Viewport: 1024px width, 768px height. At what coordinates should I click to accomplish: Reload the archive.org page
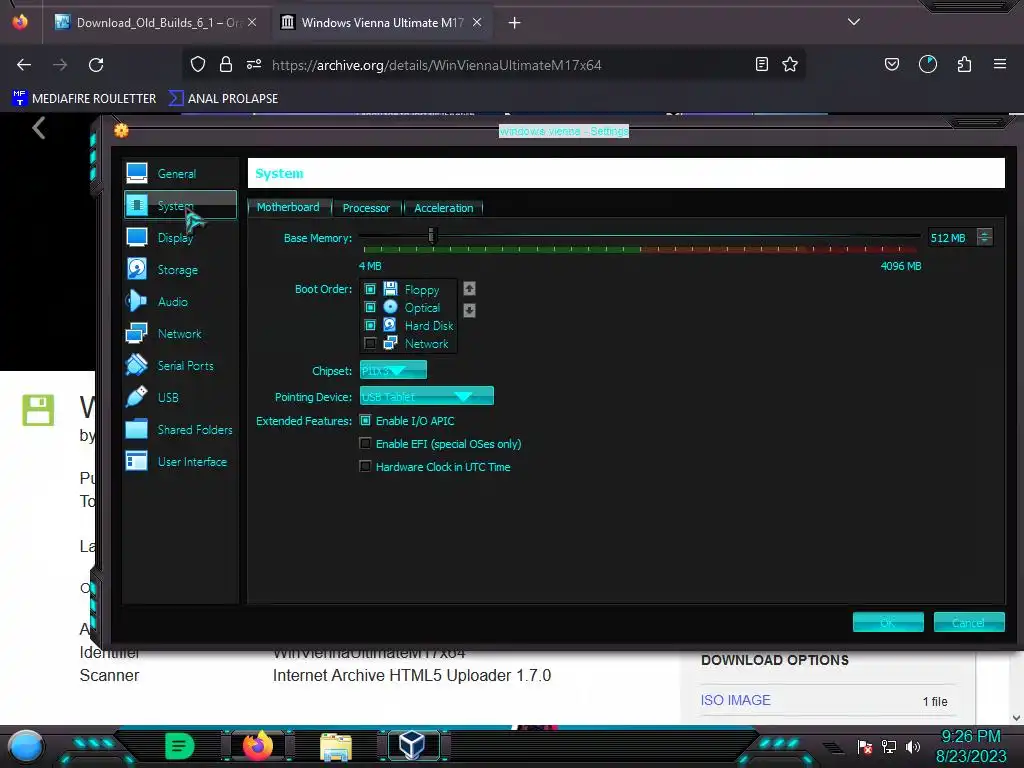tap(96, 65)
